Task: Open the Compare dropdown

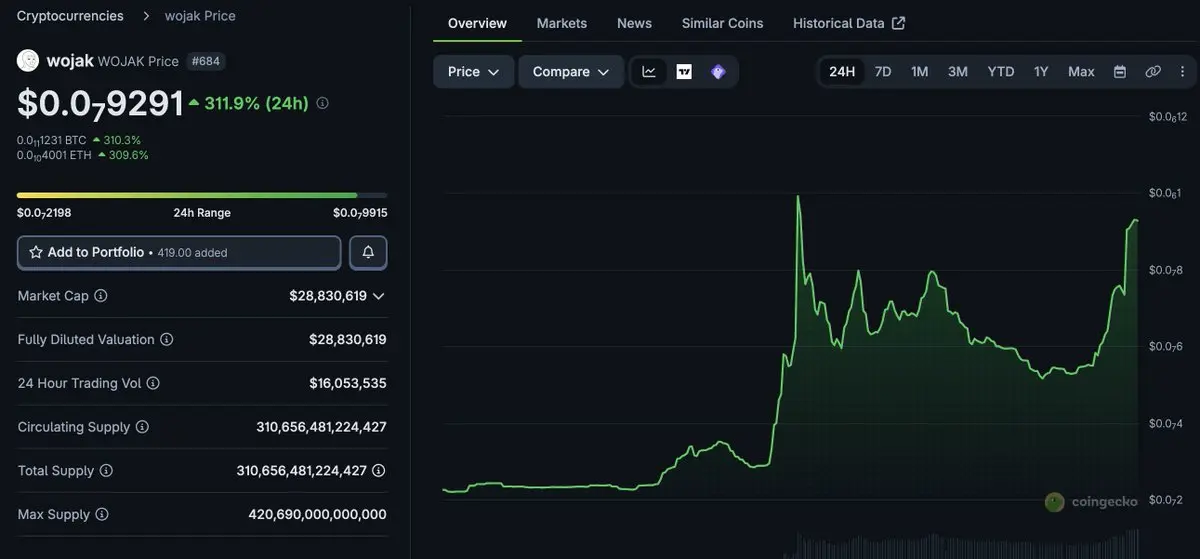Action: [x=571, y=72]
